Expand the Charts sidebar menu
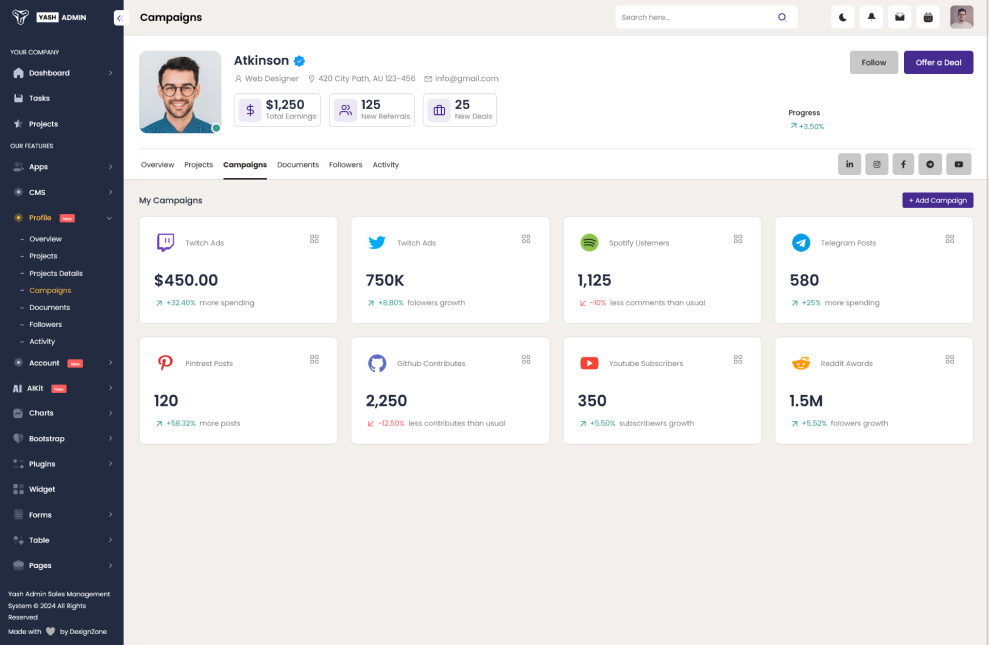989x645 pixels. 62,413
